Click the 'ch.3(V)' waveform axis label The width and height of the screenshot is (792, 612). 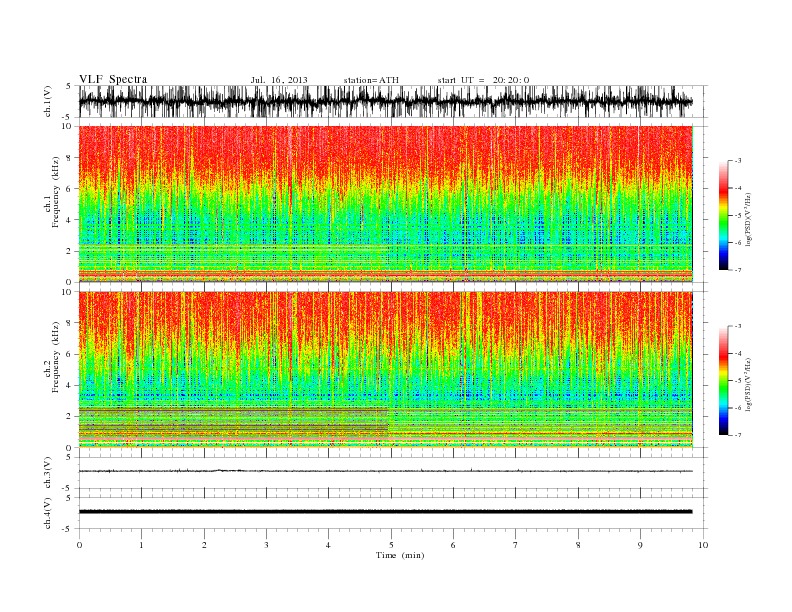click(x=48, y=473)
